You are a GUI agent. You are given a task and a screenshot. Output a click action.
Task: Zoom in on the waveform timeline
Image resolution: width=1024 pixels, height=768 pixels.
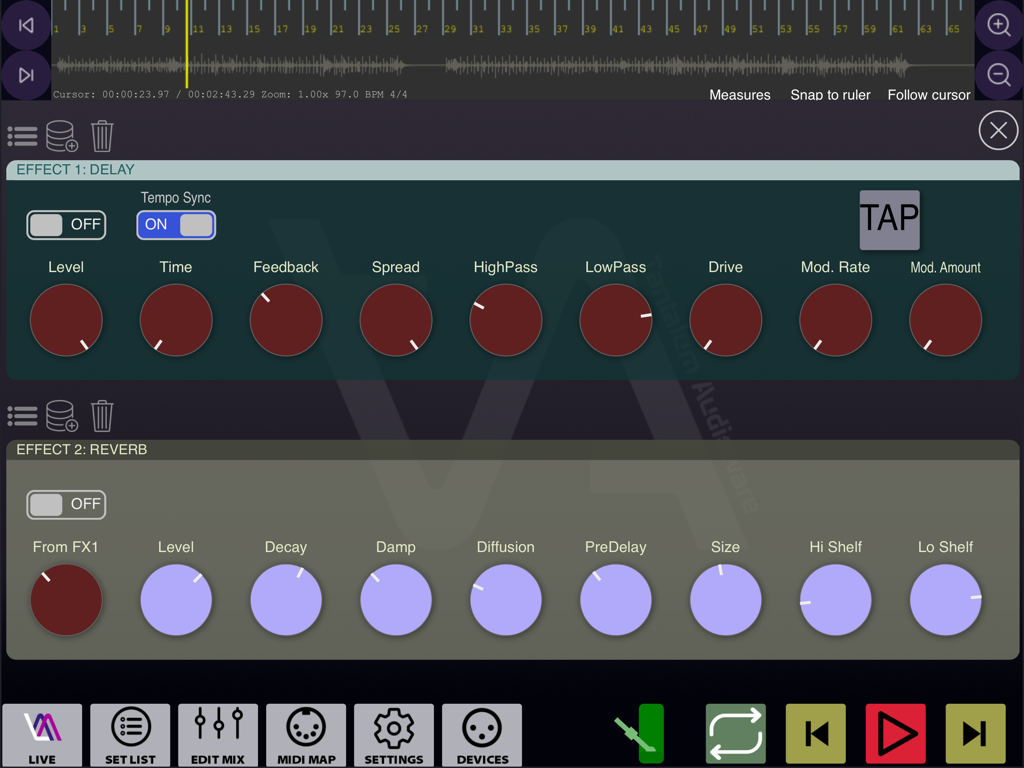click(998, 25)
